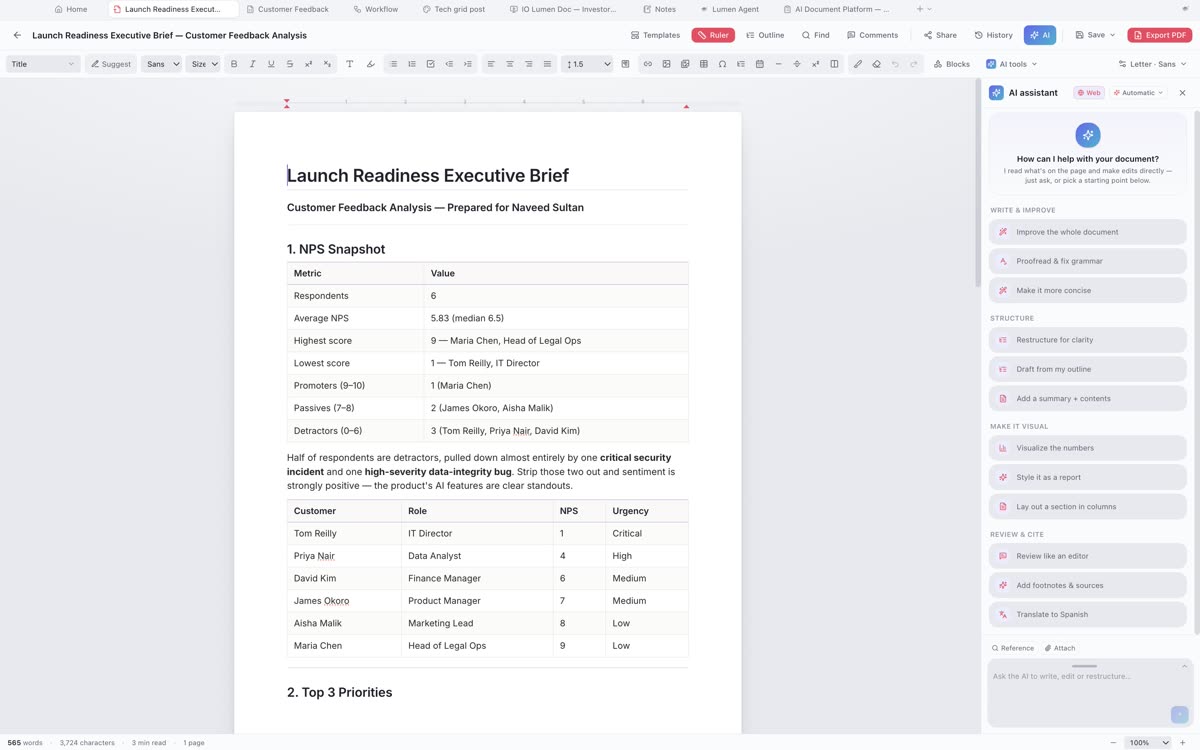Select the highlighter tool

(370, 64)
